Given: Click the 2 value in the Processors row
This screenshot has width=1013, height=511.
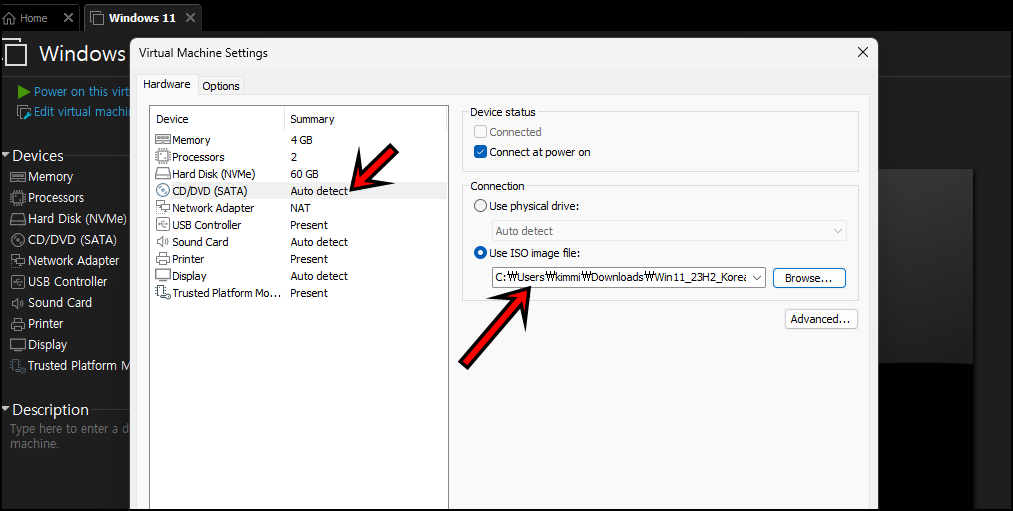Looking at the screenshot, I should coord(294,157).
